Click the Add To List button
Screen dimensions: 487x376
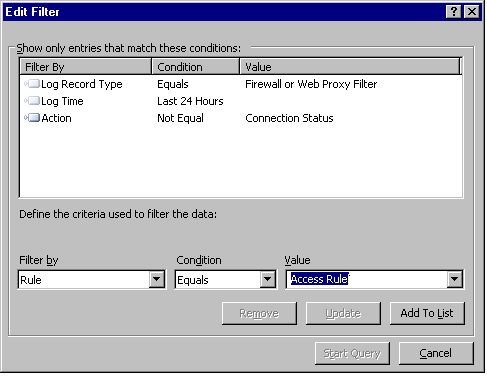click(427, 313)
